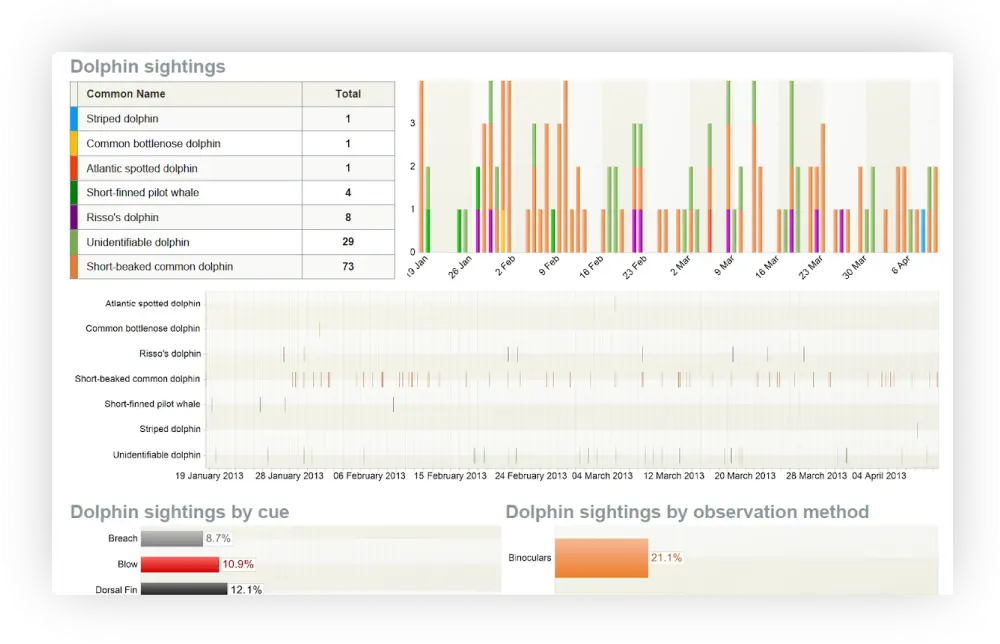This screenshot has width=1000, height=644.
Task: Click the 6 Apr bar chart axis label
Action: coord(901,265)
